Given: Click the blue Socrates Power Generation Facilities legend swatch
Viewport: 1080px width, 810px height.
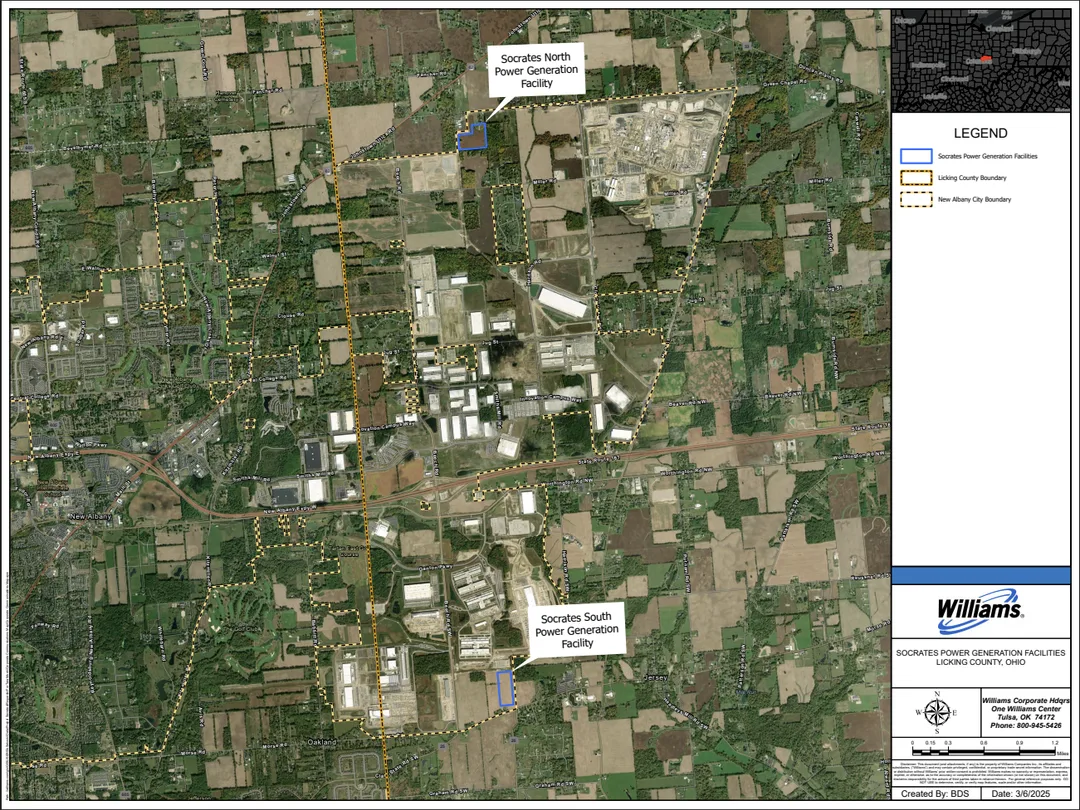Looking at the screenshot, I should click(916, 156).
